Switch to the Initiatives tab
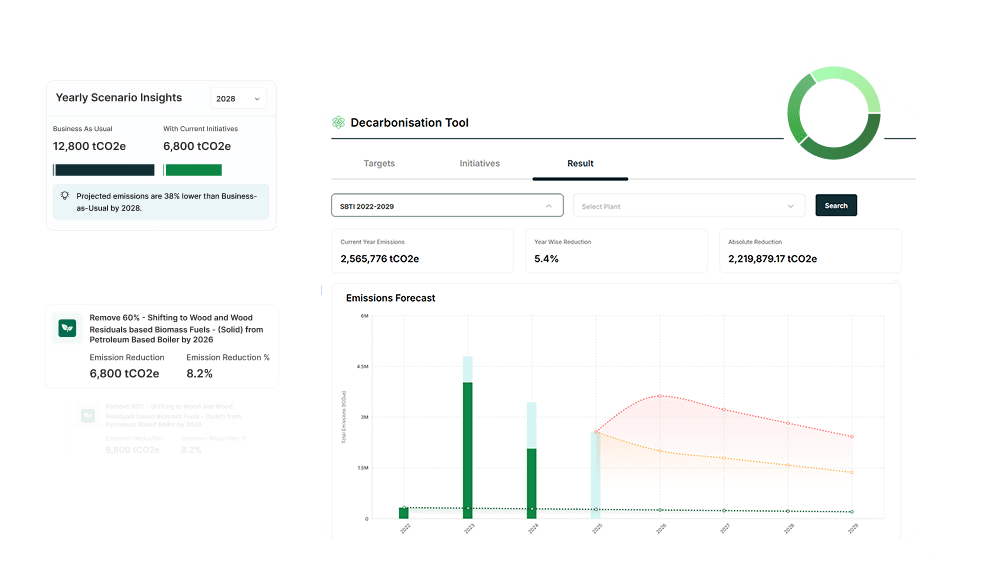986x566 pixels. click(x=479, y=164)
